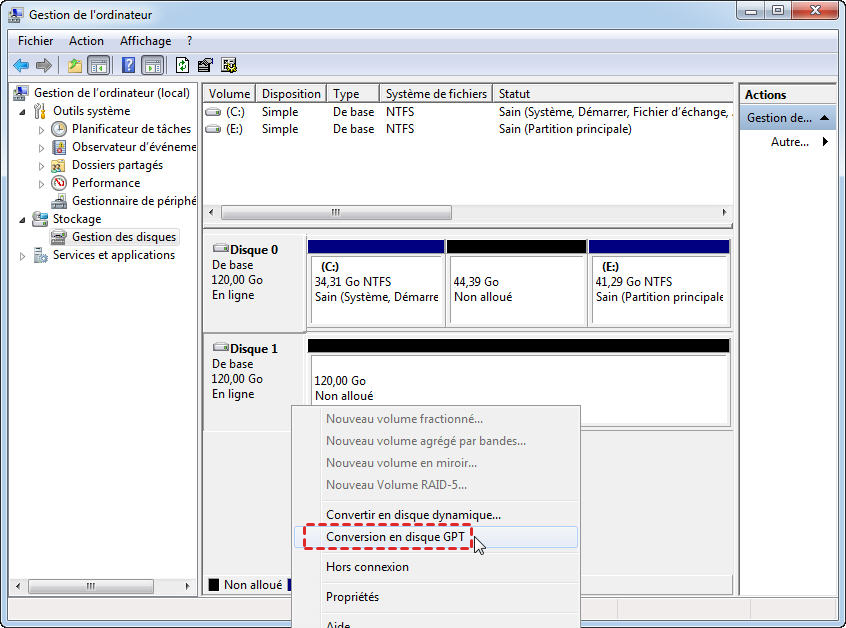846x628 pixels.
Task: Open the Affichage menu
Action: point(146,41)
